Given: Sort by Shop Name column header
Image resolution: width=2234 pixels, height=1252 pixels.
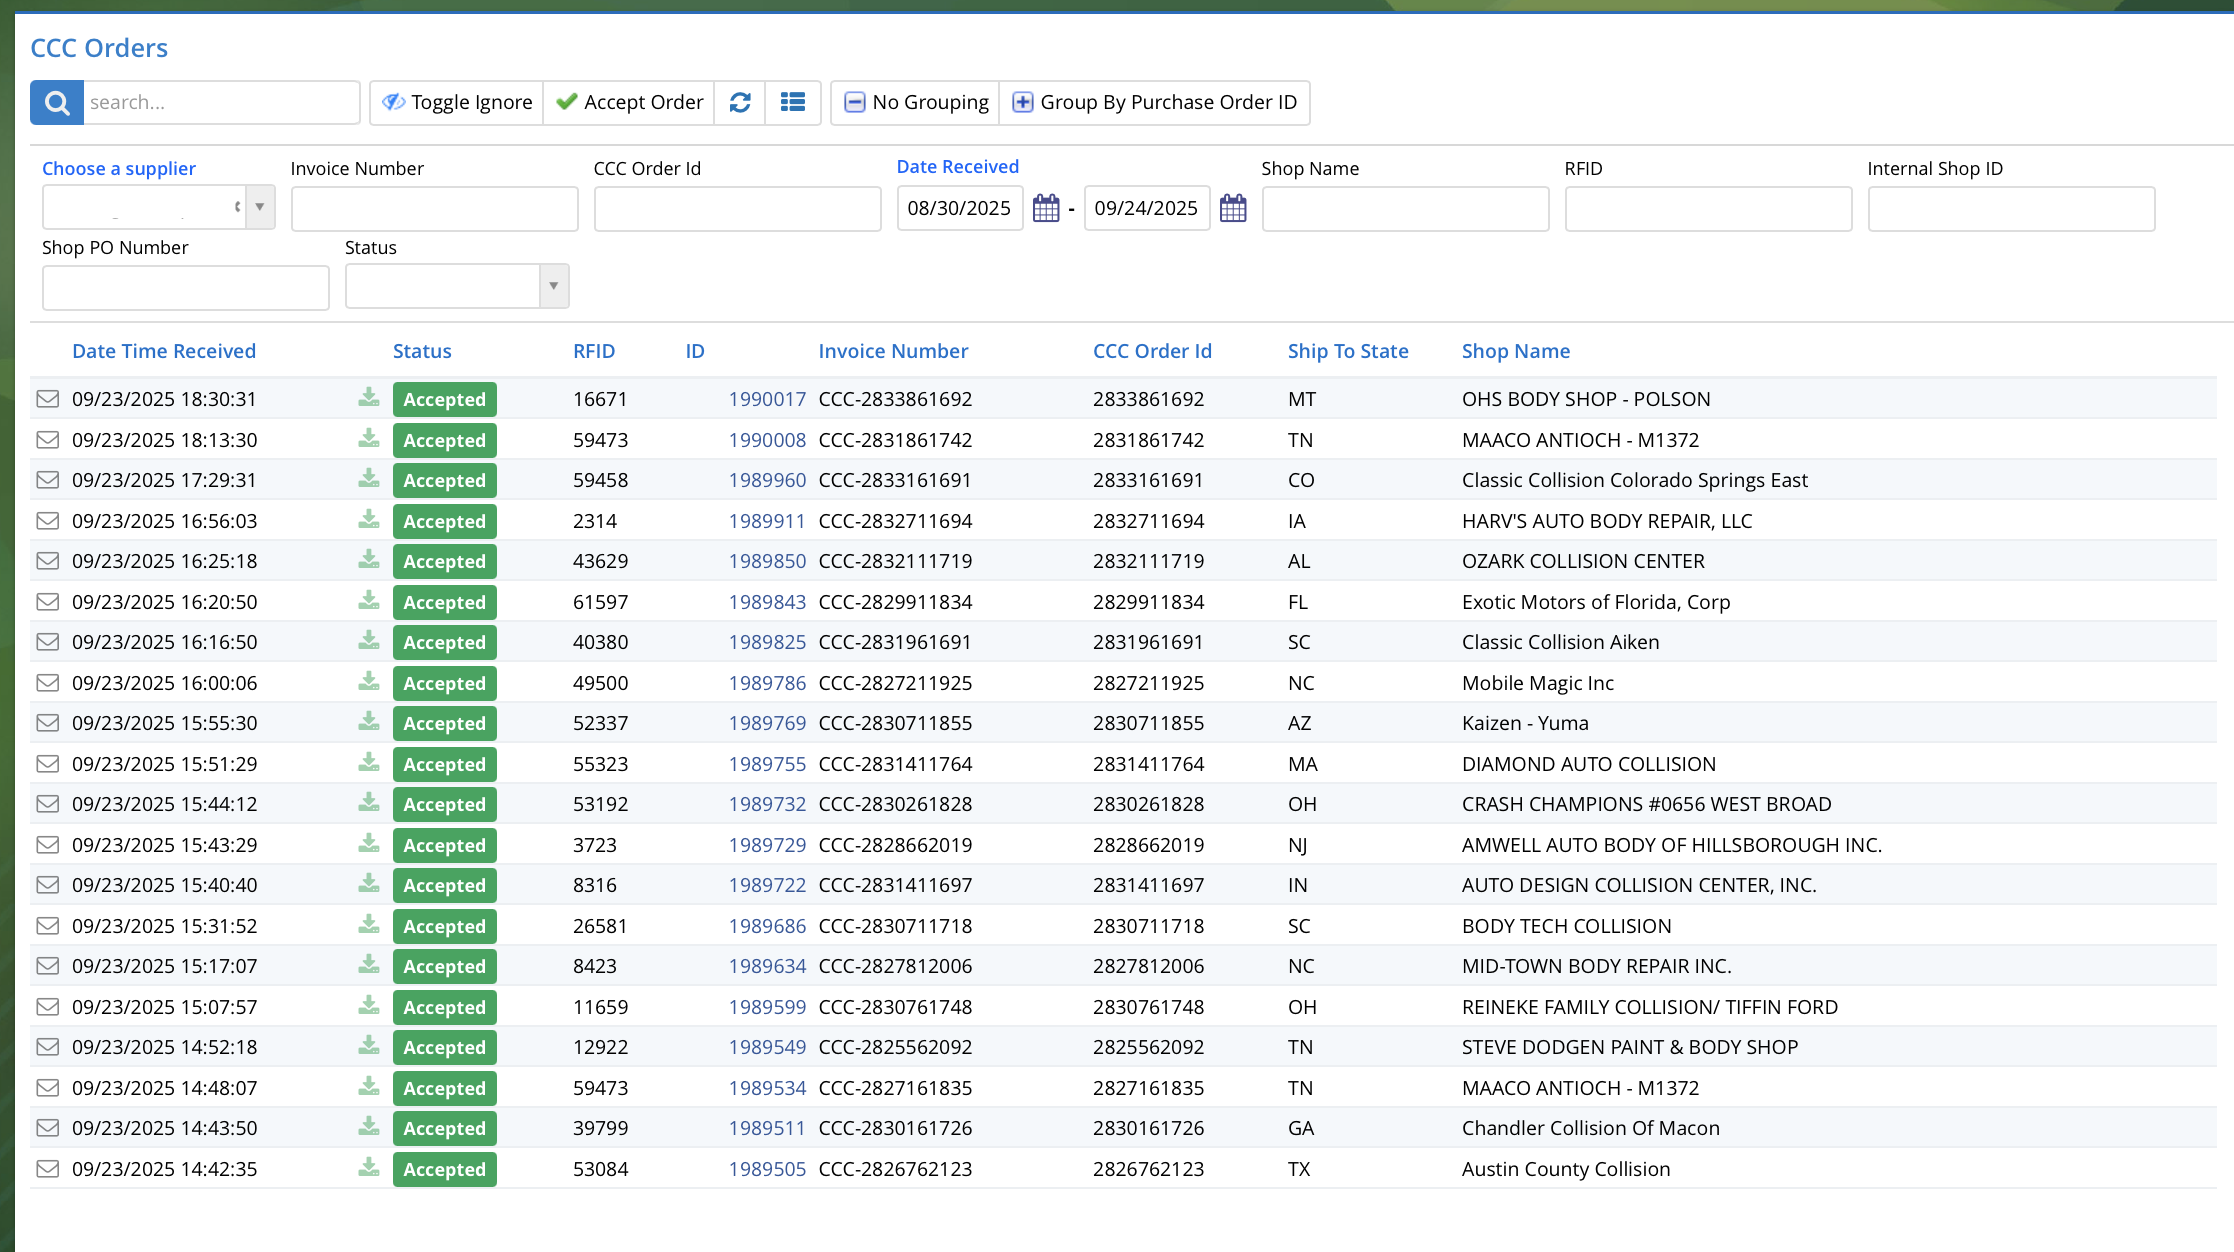Looking at the screenshot, I should 1515,351.
